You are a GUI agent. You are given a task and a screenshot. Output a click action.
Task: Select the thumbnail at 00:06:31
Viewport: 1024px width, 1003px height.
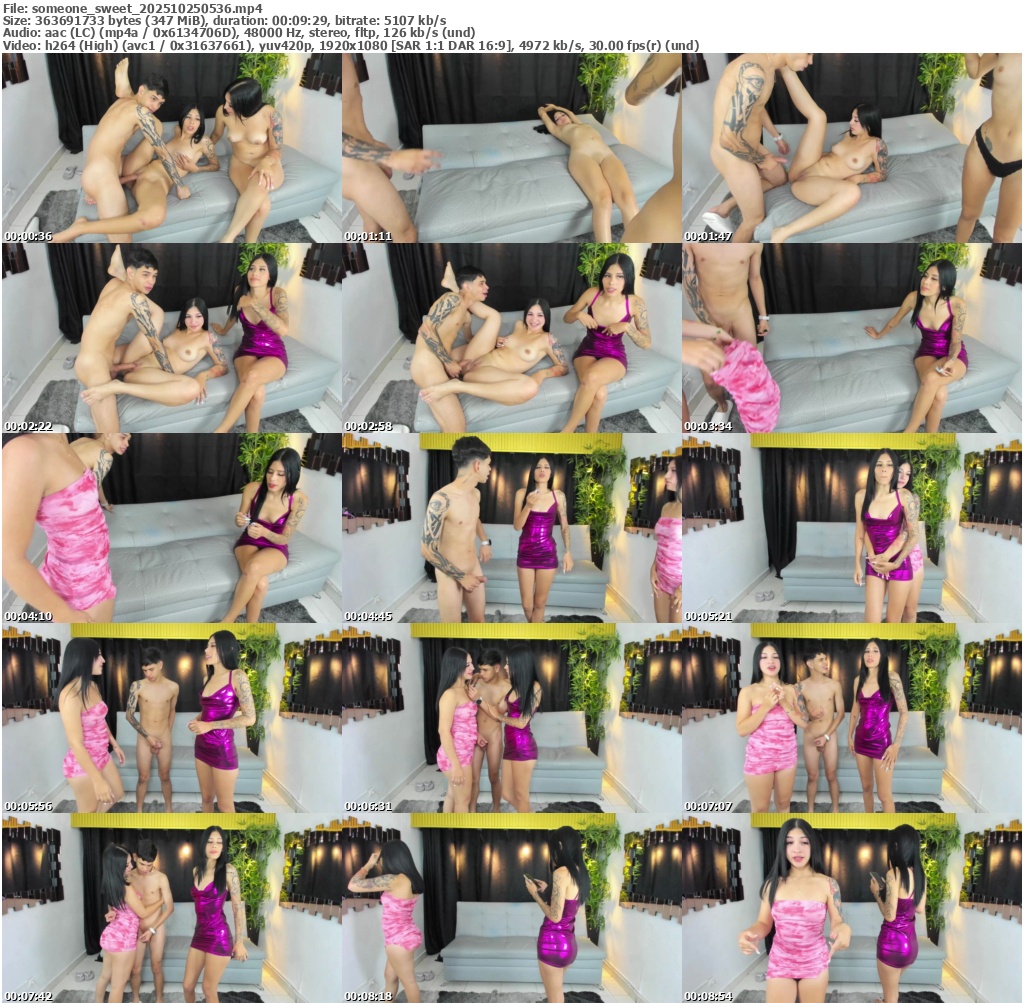point(511,718)
